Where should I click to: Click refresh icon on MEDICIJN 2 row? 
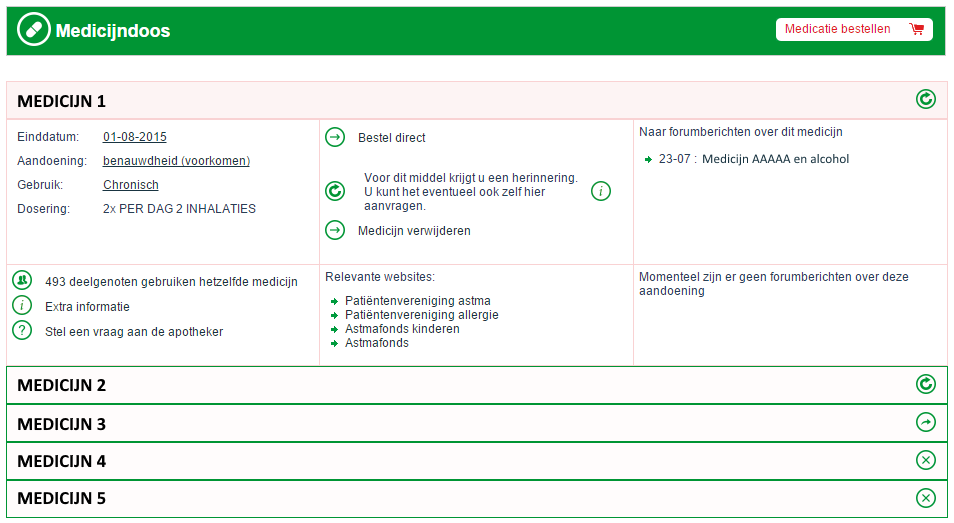pos(925,384)
